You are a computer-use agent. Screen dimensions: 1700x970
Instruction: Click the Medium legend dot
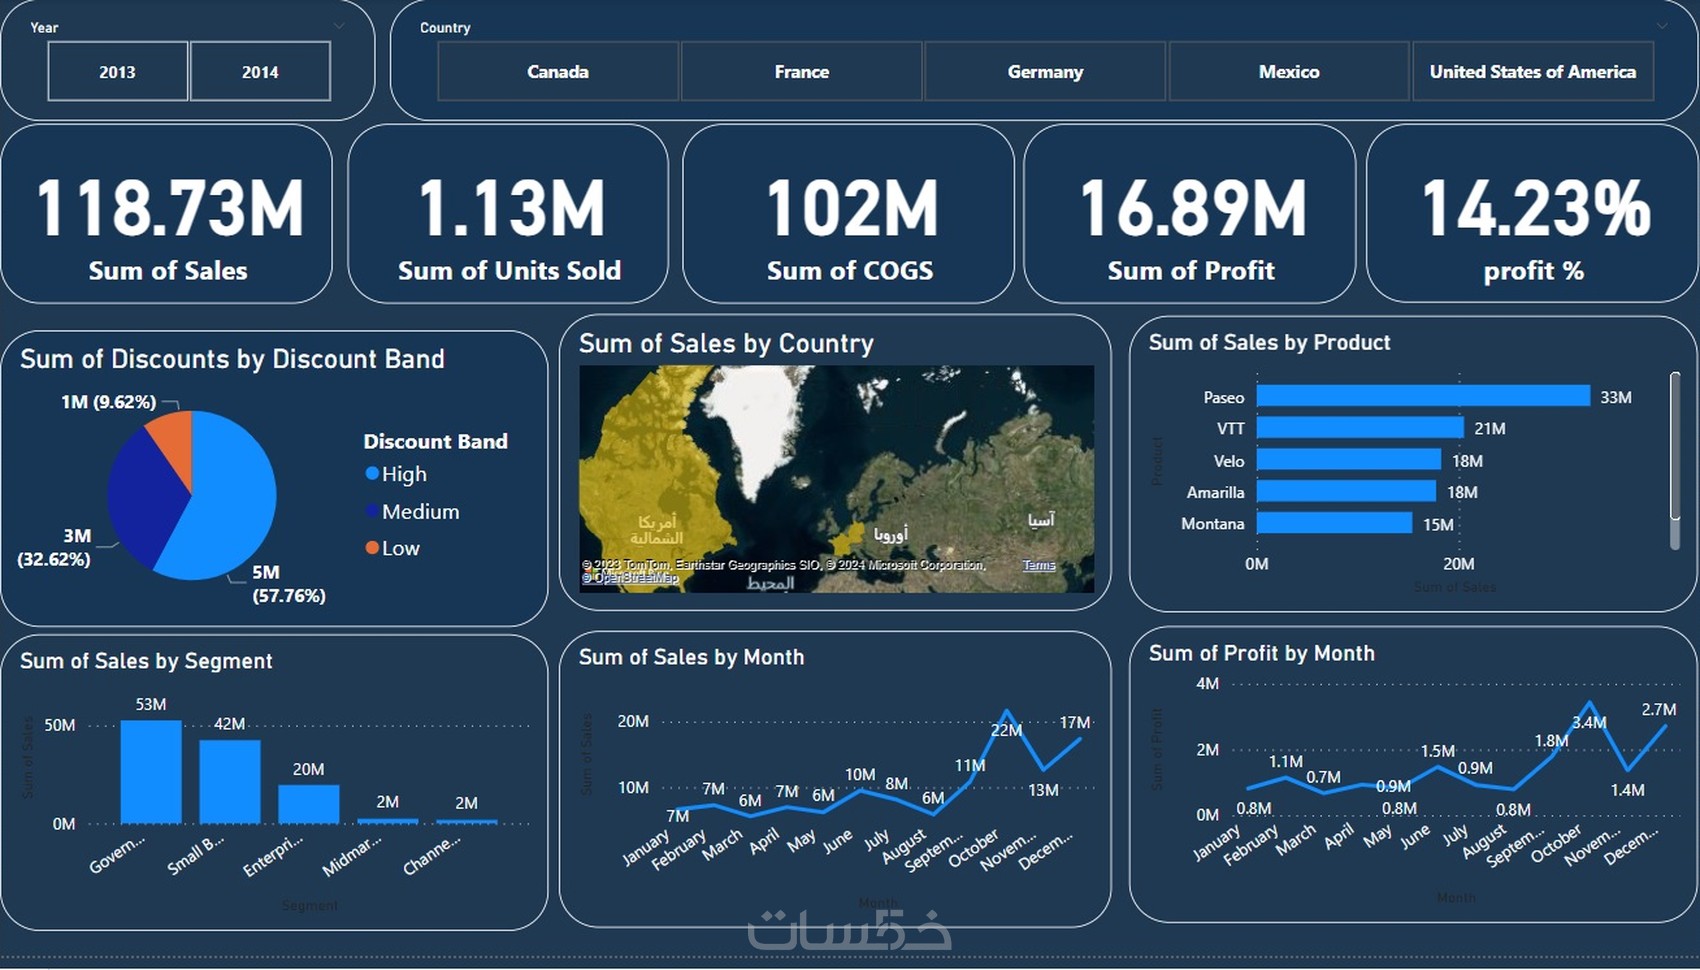point(372,511)
